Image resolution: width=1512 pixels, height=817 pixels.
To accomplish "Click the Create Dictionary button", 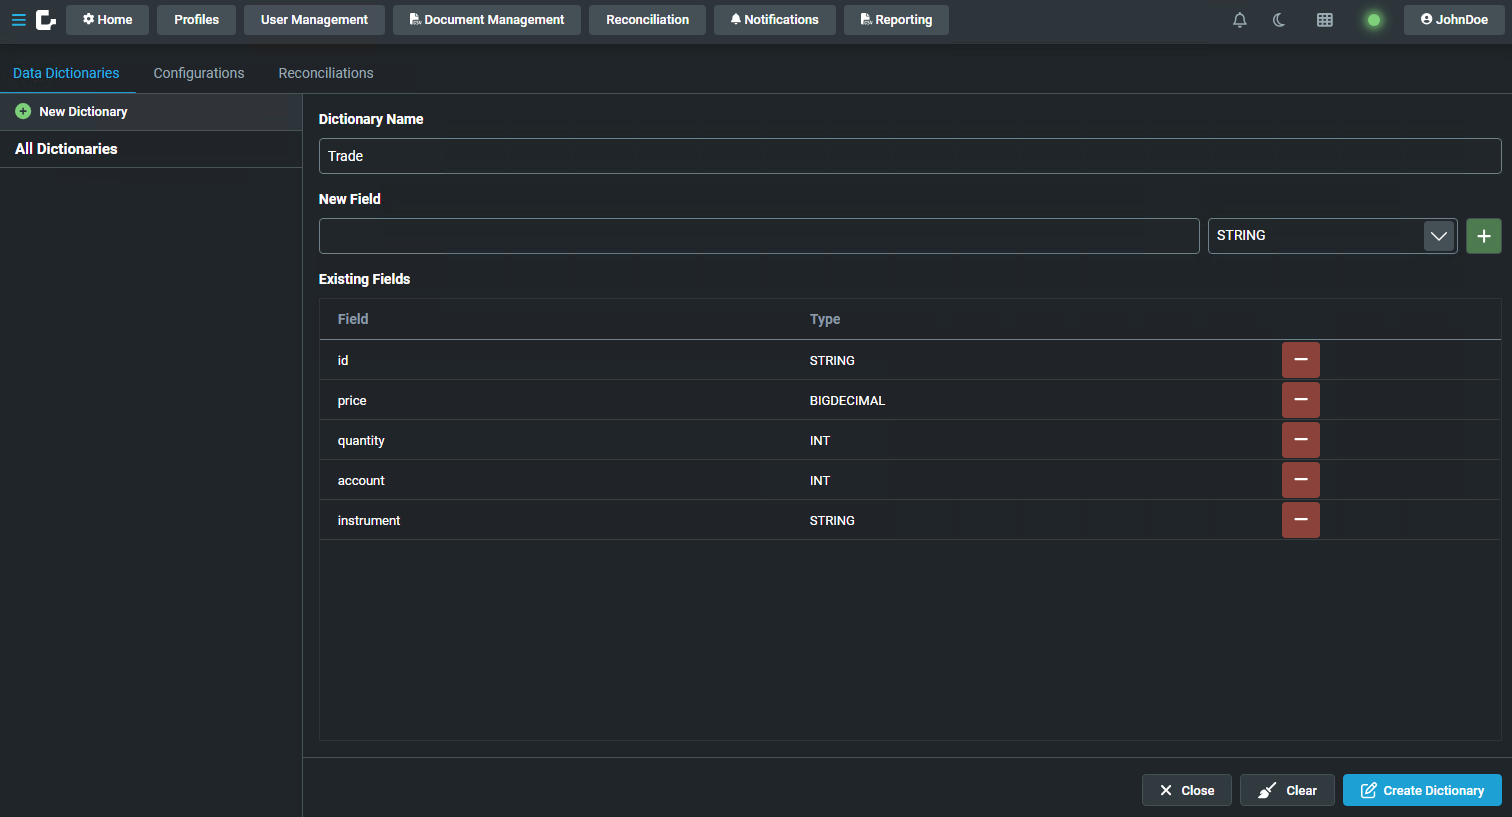I will pyautogui.click(x=1421, y=790).
